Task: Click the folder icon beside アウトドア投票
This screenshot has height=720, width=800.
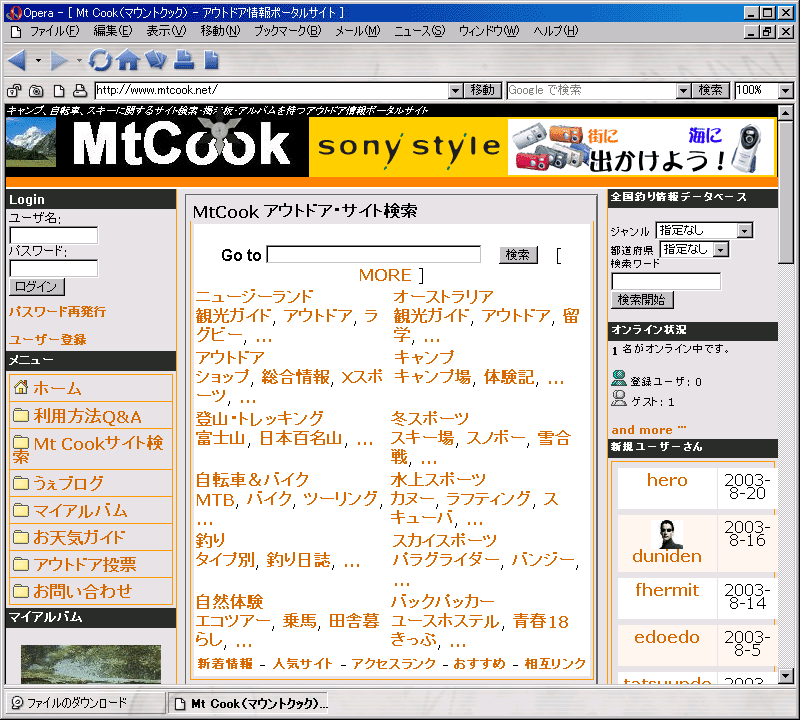Action: point(21,564)
